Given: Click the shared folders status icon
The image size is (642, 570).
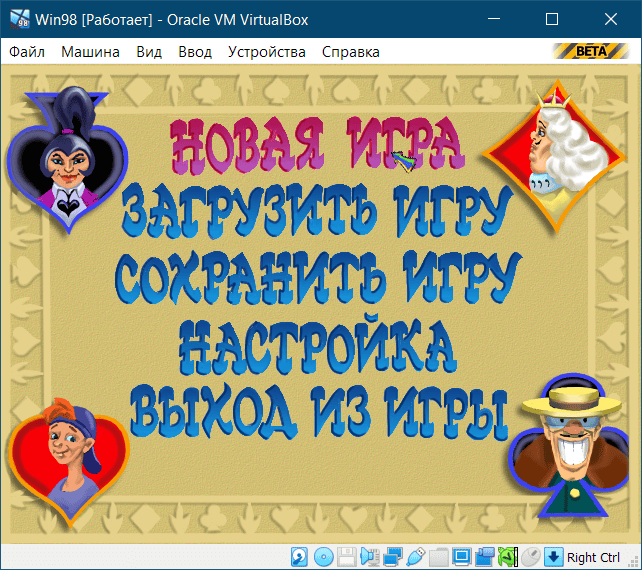Looking at the screenshot, I should click(439, 557).
